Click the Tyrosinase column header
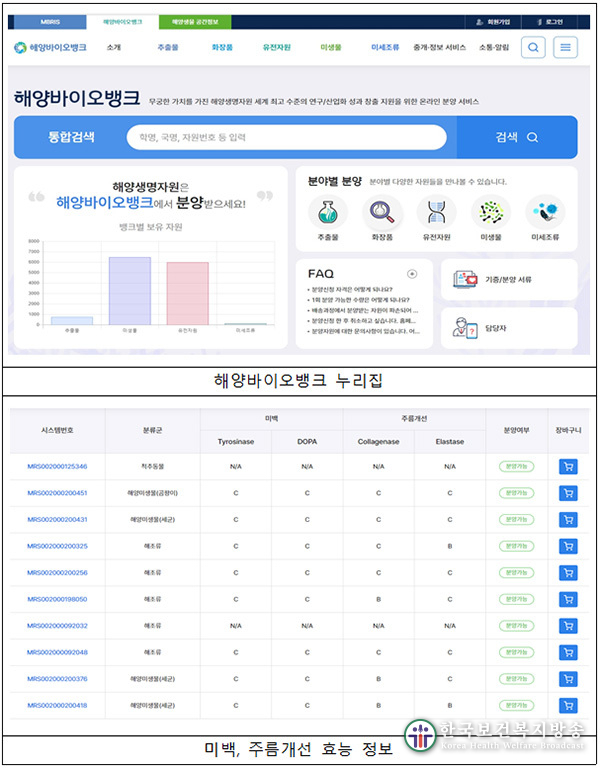 tap(236, 441)
